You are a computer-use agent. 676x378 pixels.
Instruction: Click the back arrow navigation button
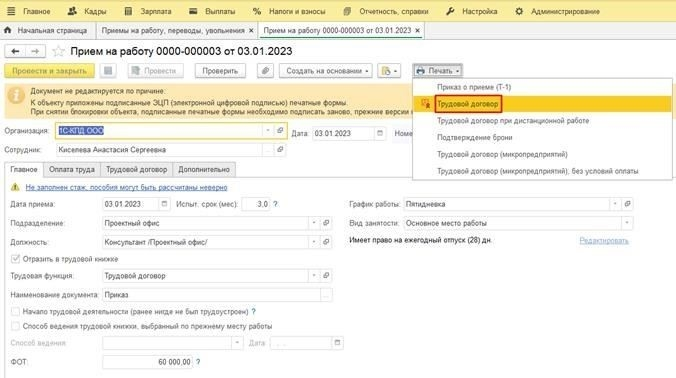click(15, 51)
